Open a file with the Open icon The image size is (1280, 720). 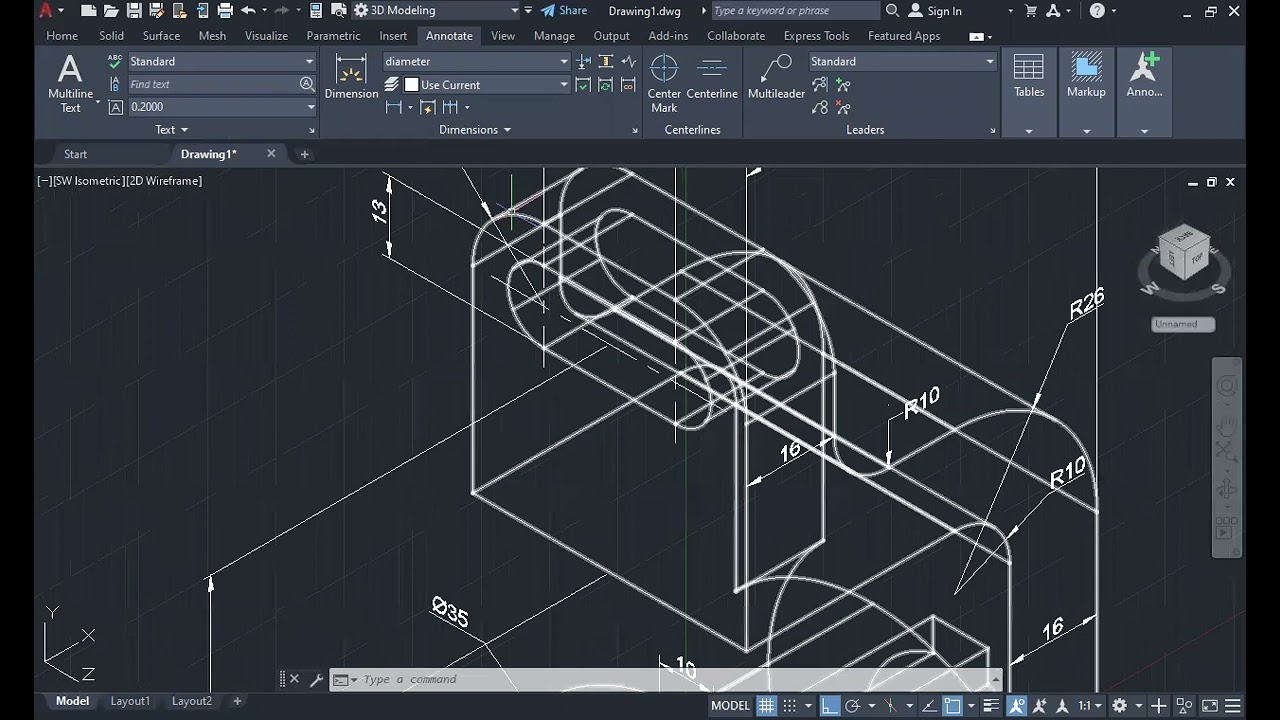(111, 11)
